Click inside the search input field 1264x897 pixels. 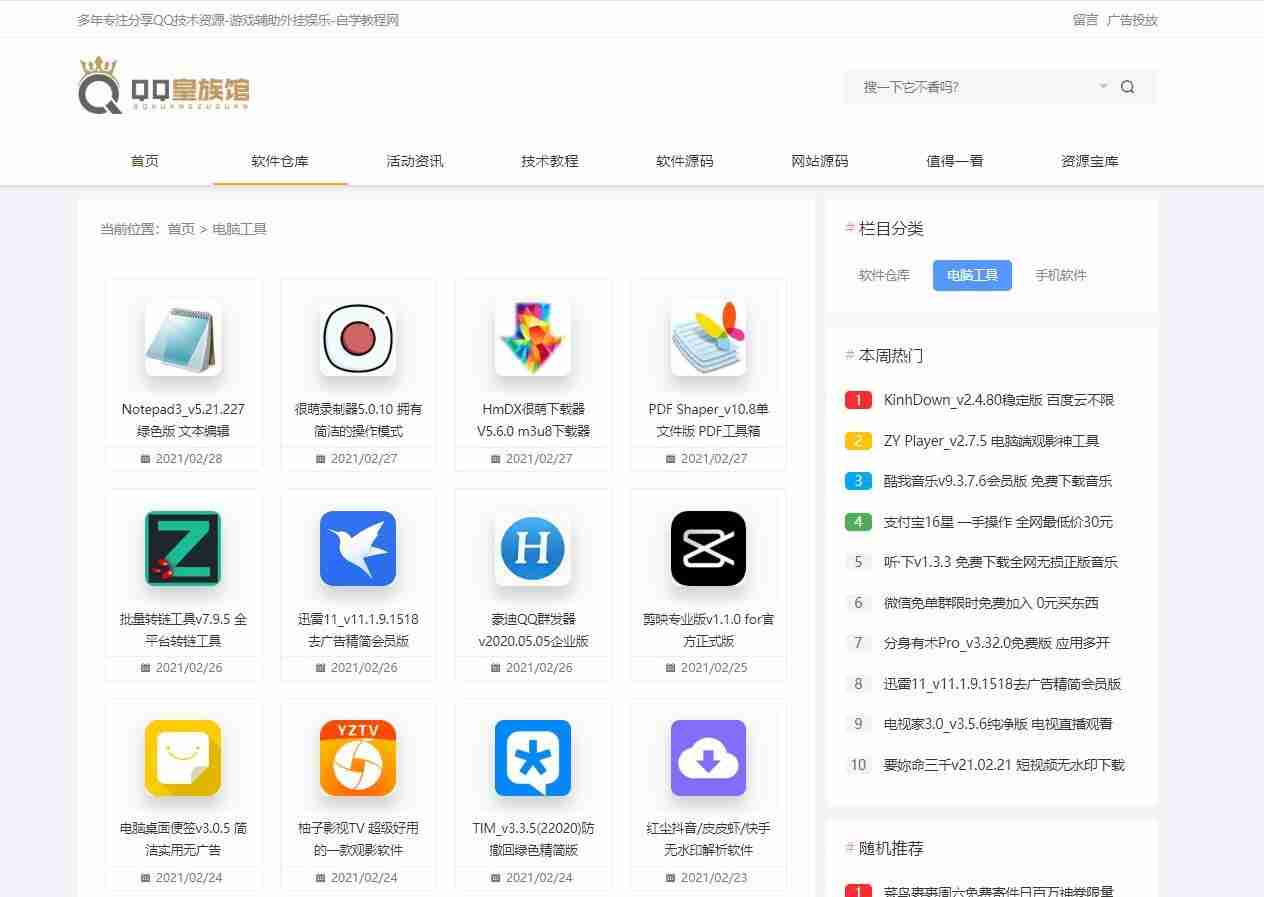(x=970, y=87)
